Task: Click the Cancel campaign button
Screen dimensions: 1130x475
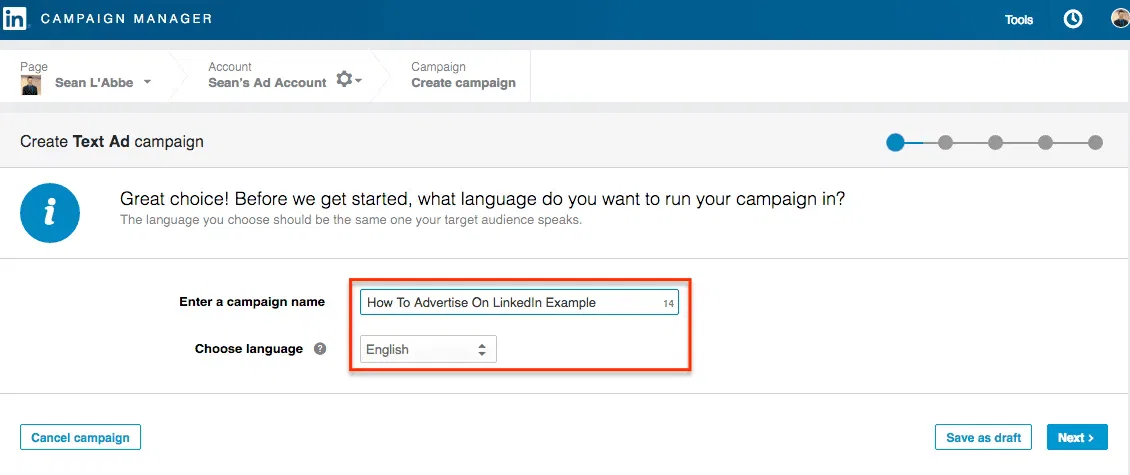Action: [x=80, y=438]
